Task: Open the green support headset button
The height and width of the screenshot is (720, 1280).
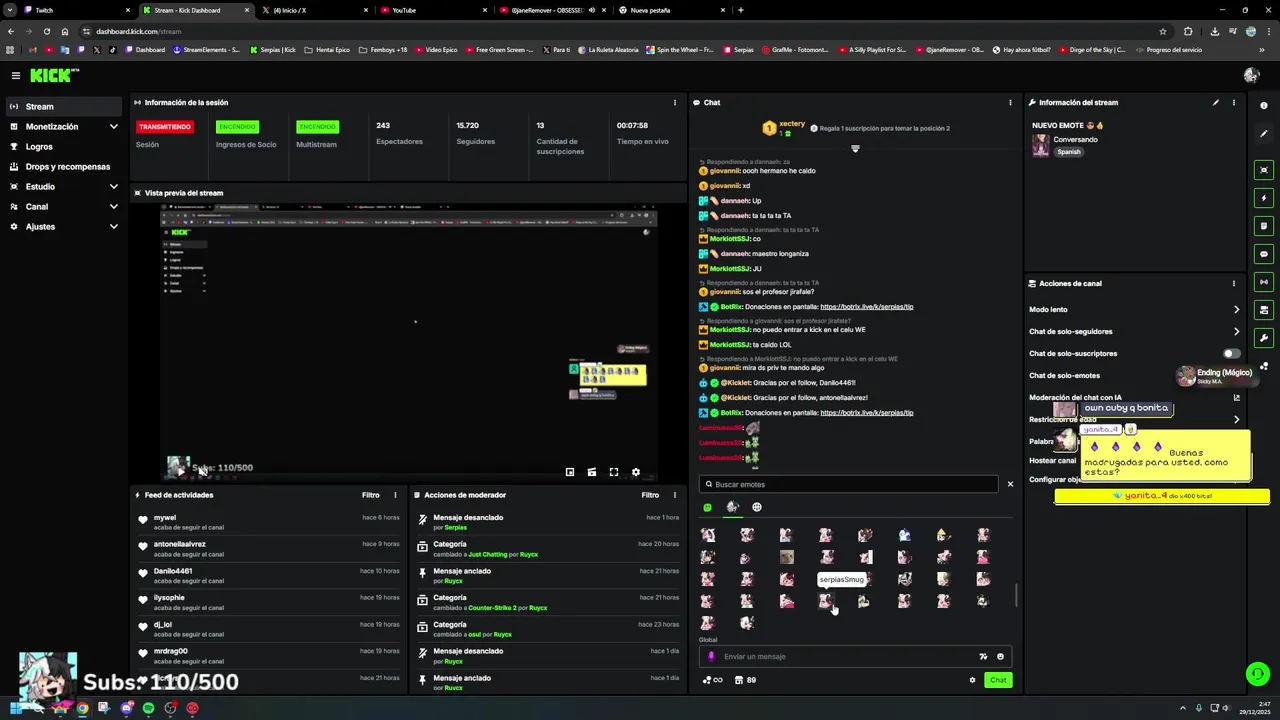Action: pos(1258,674)
